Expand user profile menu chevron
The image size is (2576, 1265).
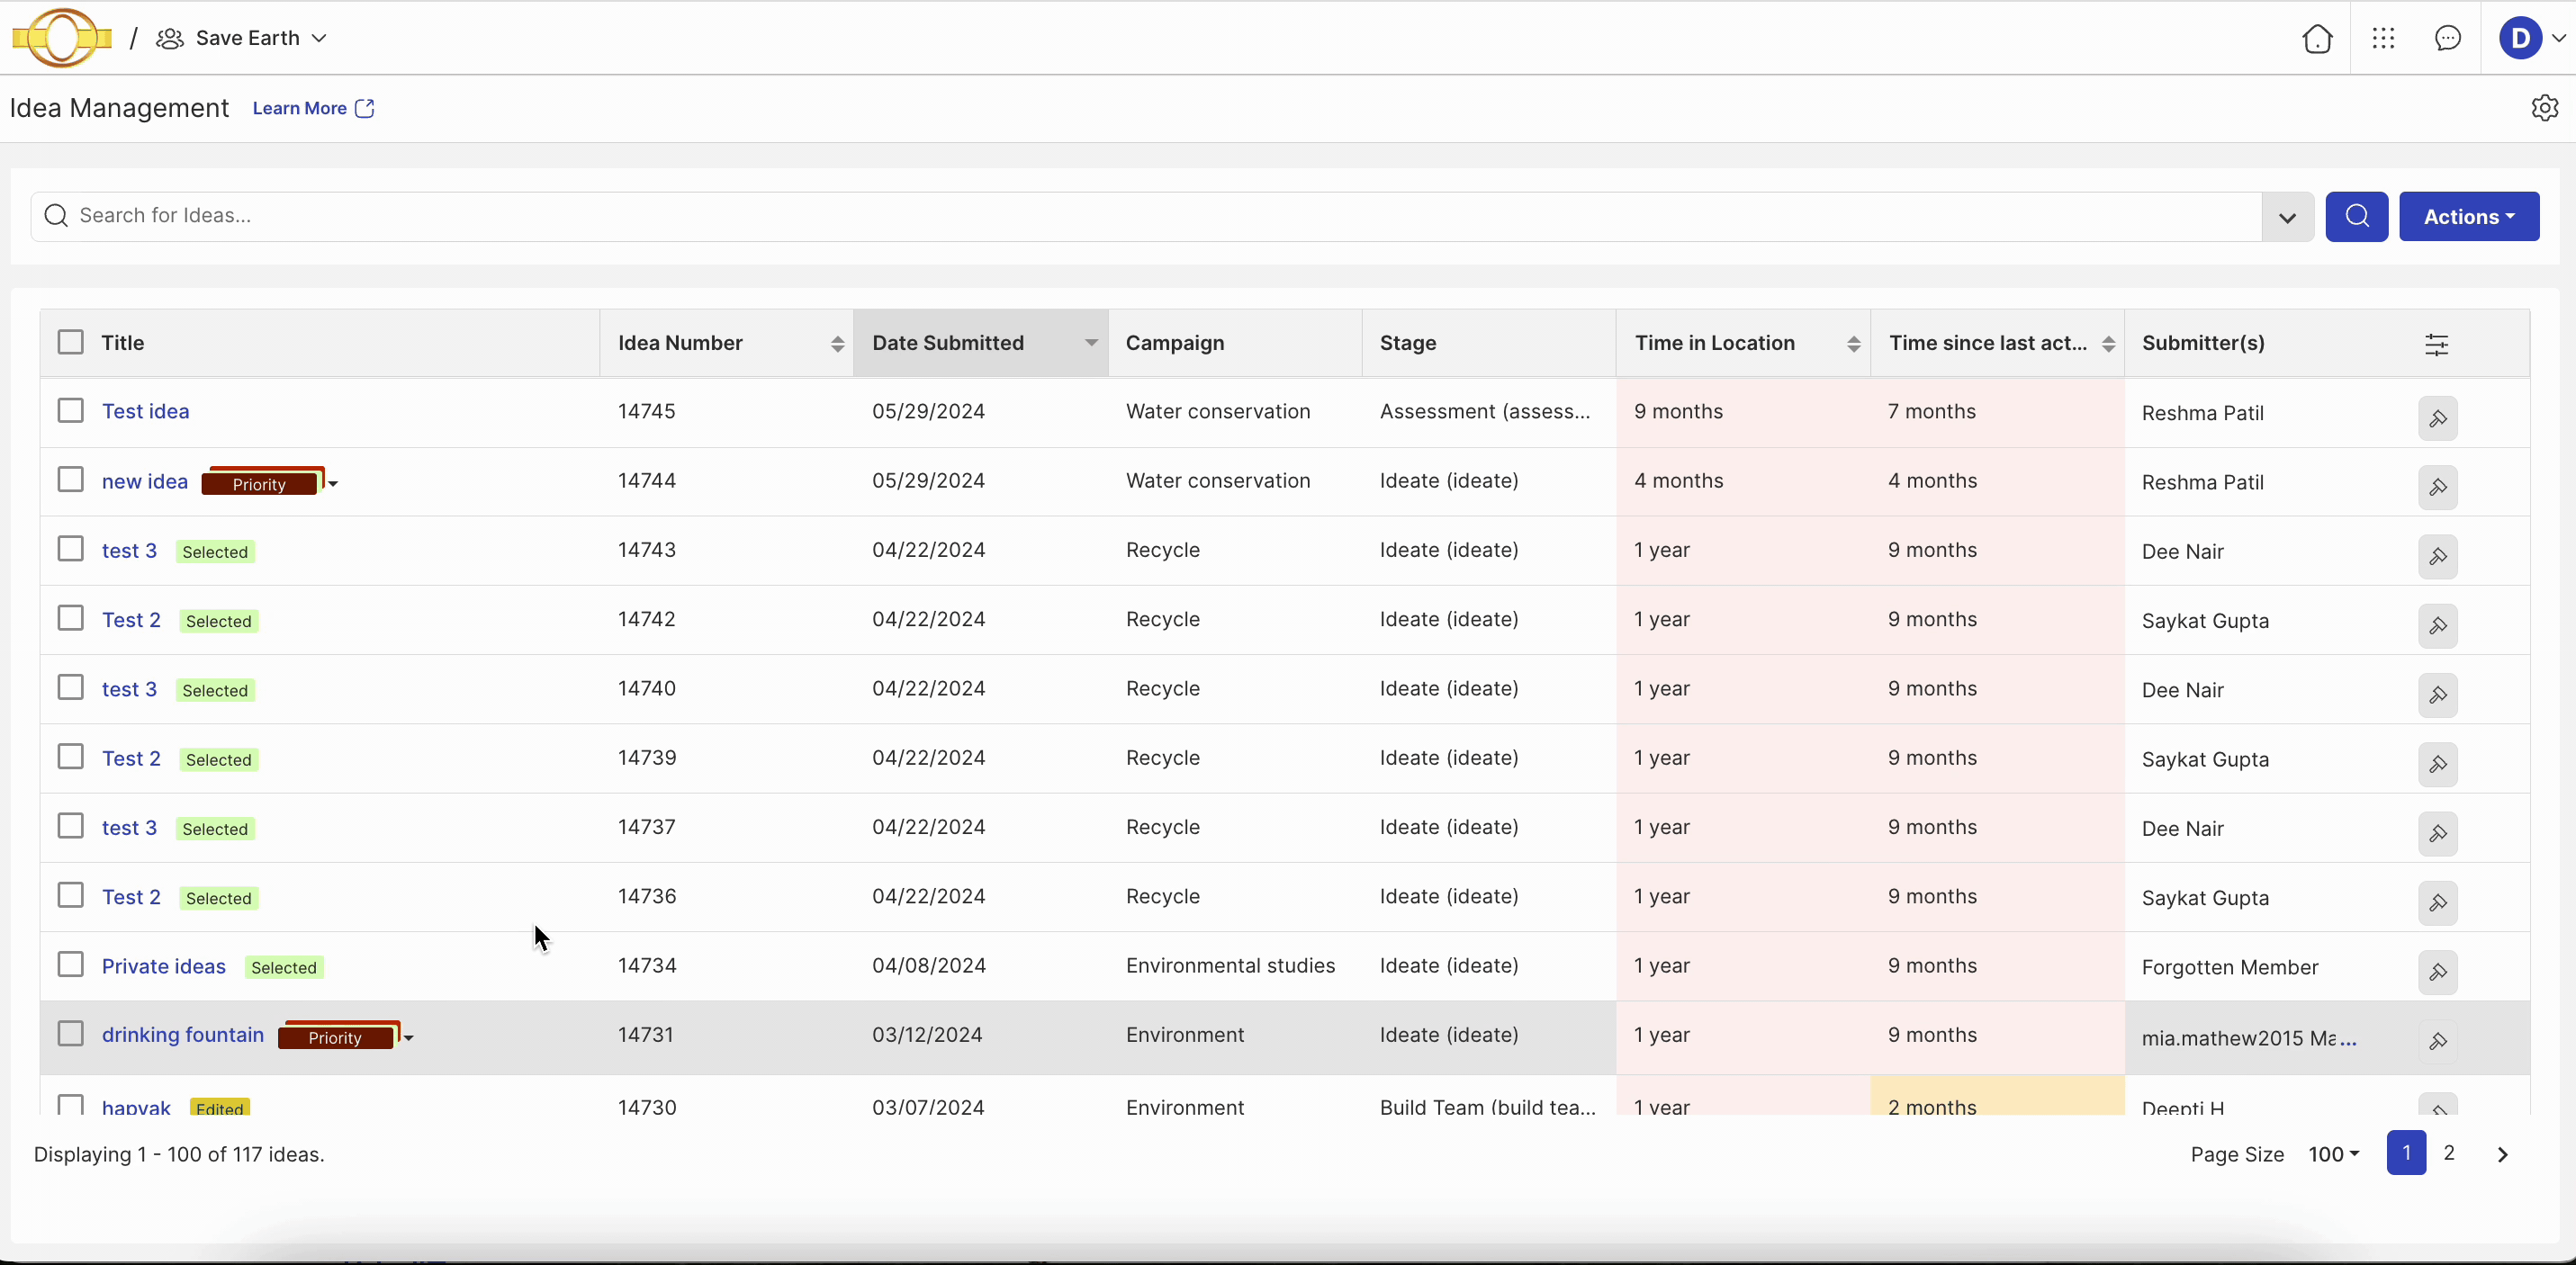coord(2558,38)
